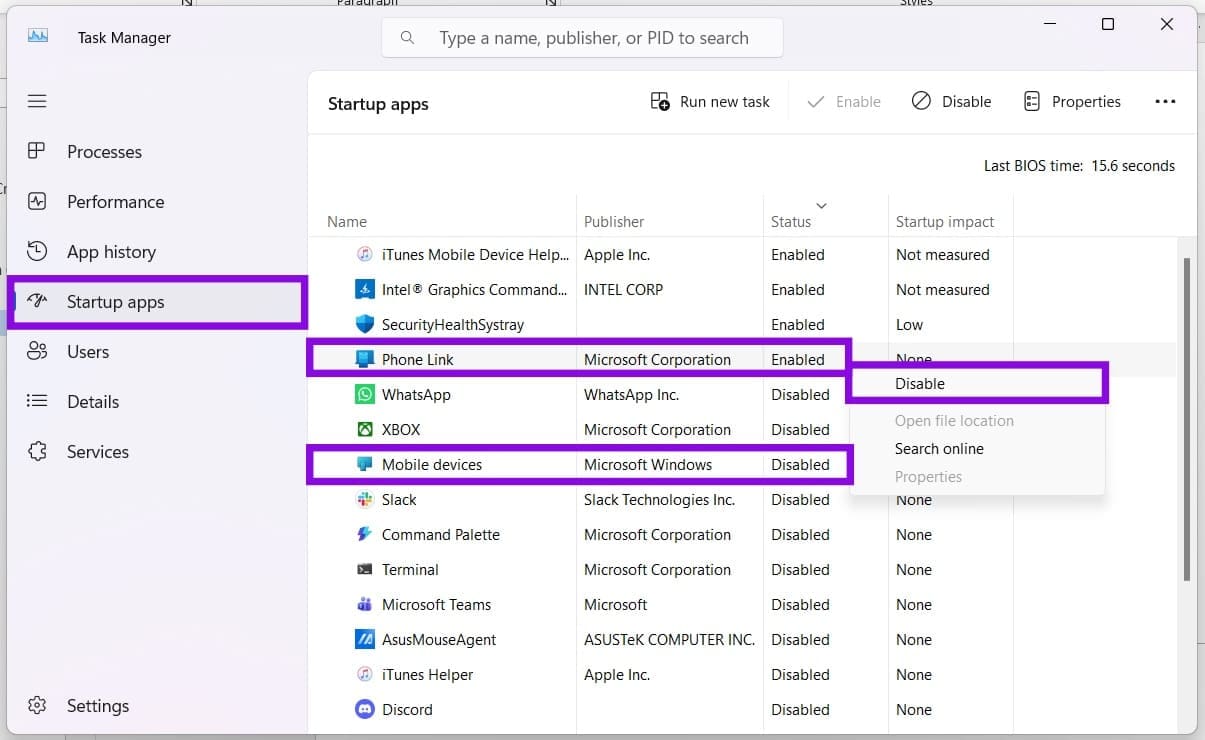Click the Discord app icon

[365, 709]
